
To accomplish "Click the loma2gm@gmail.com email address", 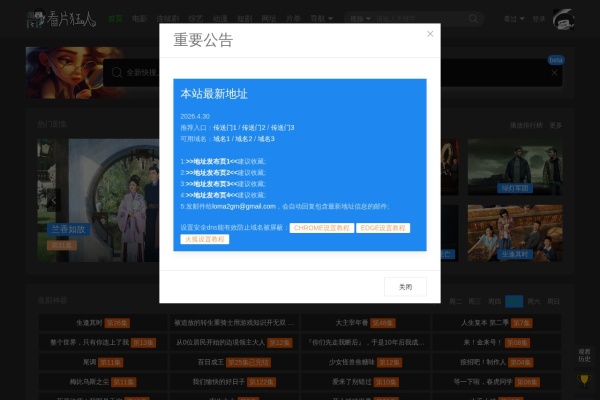I will 244,206.
